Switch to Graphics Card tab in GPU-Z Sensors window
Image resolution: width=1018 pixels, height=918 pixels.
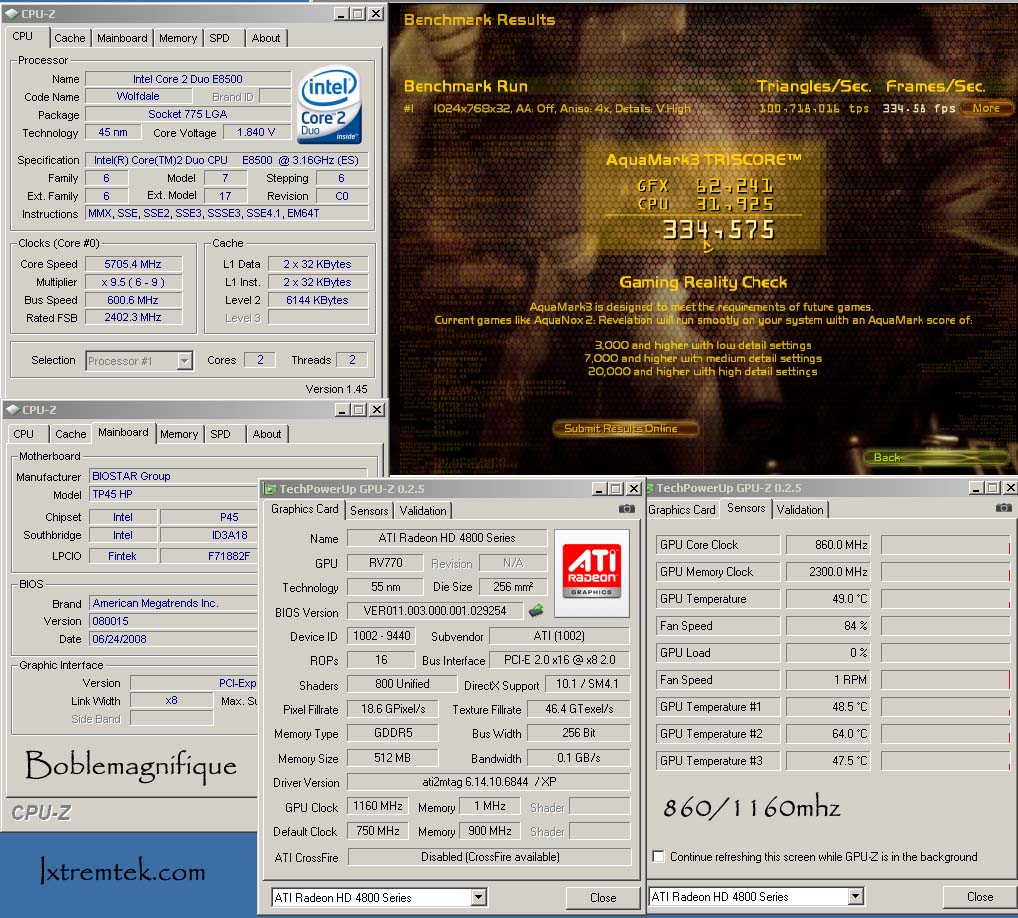pos(682,510)
